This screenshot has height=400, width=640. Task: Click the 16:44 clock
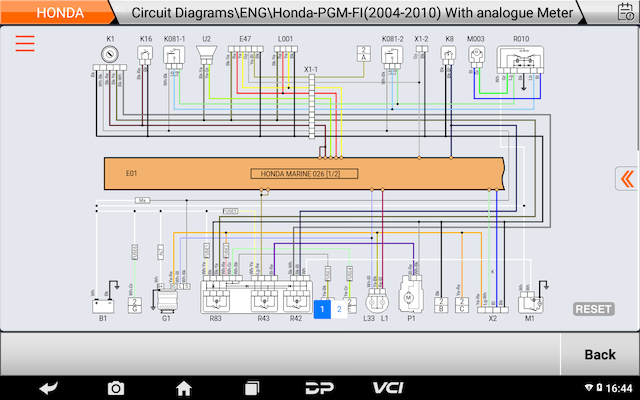[x=619, y=388]
